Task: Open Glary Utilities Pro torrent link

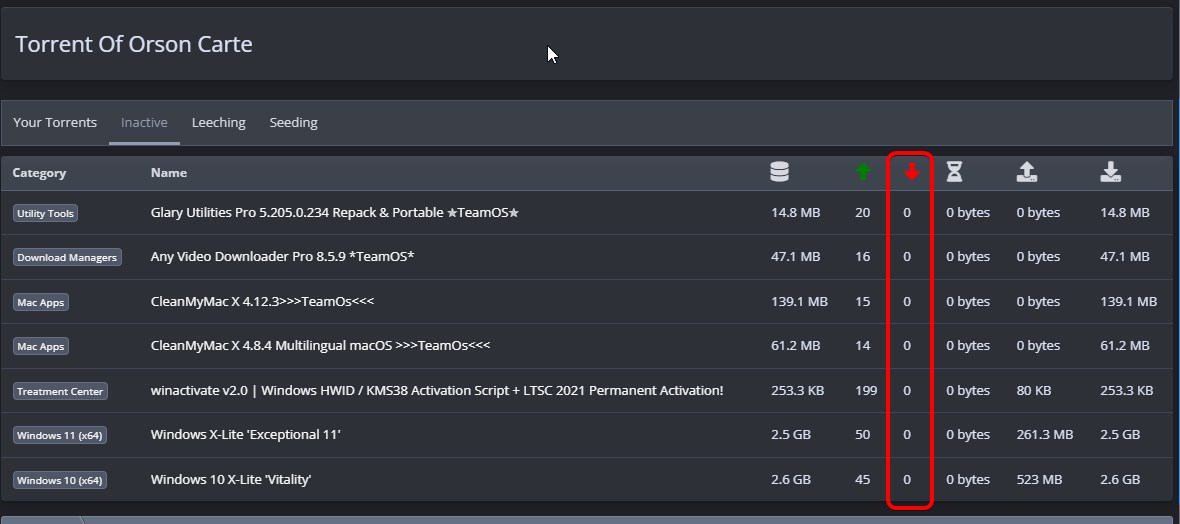Action: [x=335, y=213]
